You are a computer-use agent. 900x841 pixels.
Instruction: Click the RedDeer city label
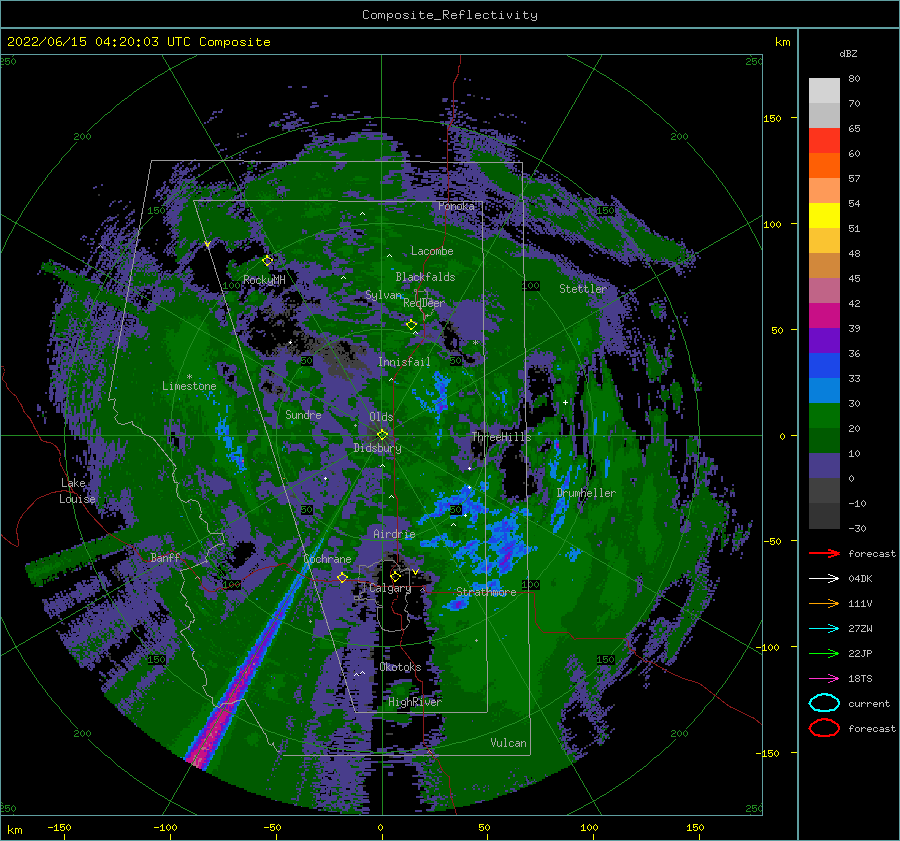[x=424, y=303]
